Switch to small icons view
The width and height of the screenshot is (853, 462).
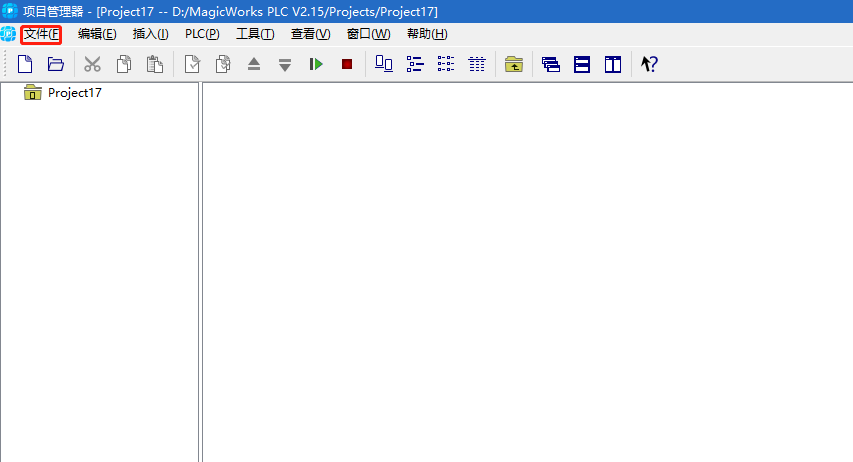point(415,64)
